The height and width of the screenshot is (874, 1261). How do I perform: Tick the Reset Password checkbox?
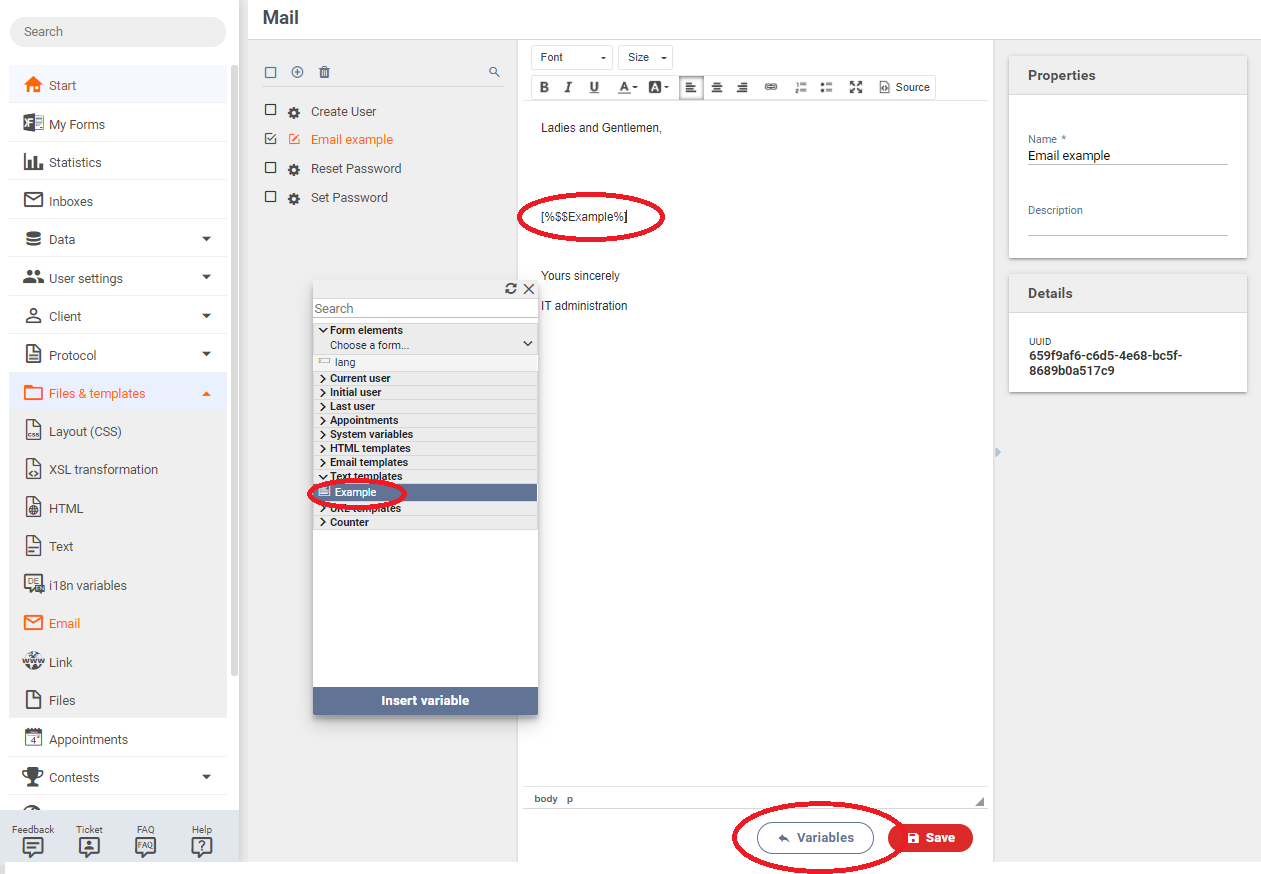(x=271, y=168)
